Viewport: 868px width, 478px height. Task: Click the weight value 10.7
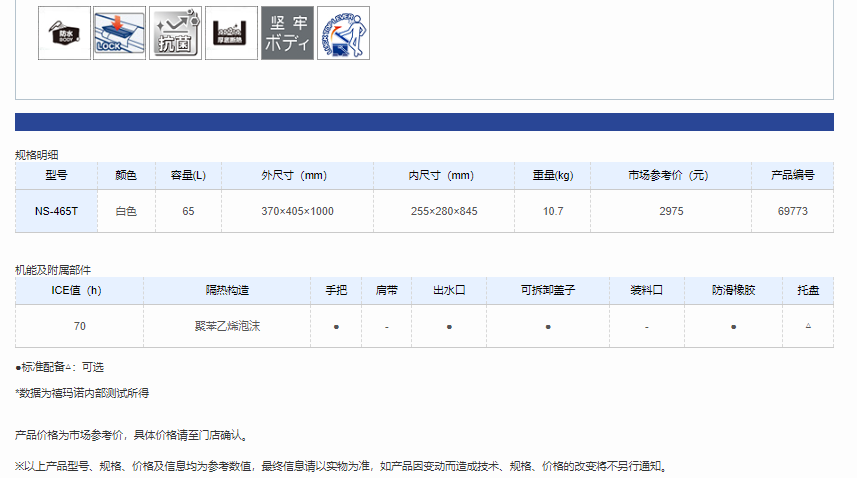(552, 211)
